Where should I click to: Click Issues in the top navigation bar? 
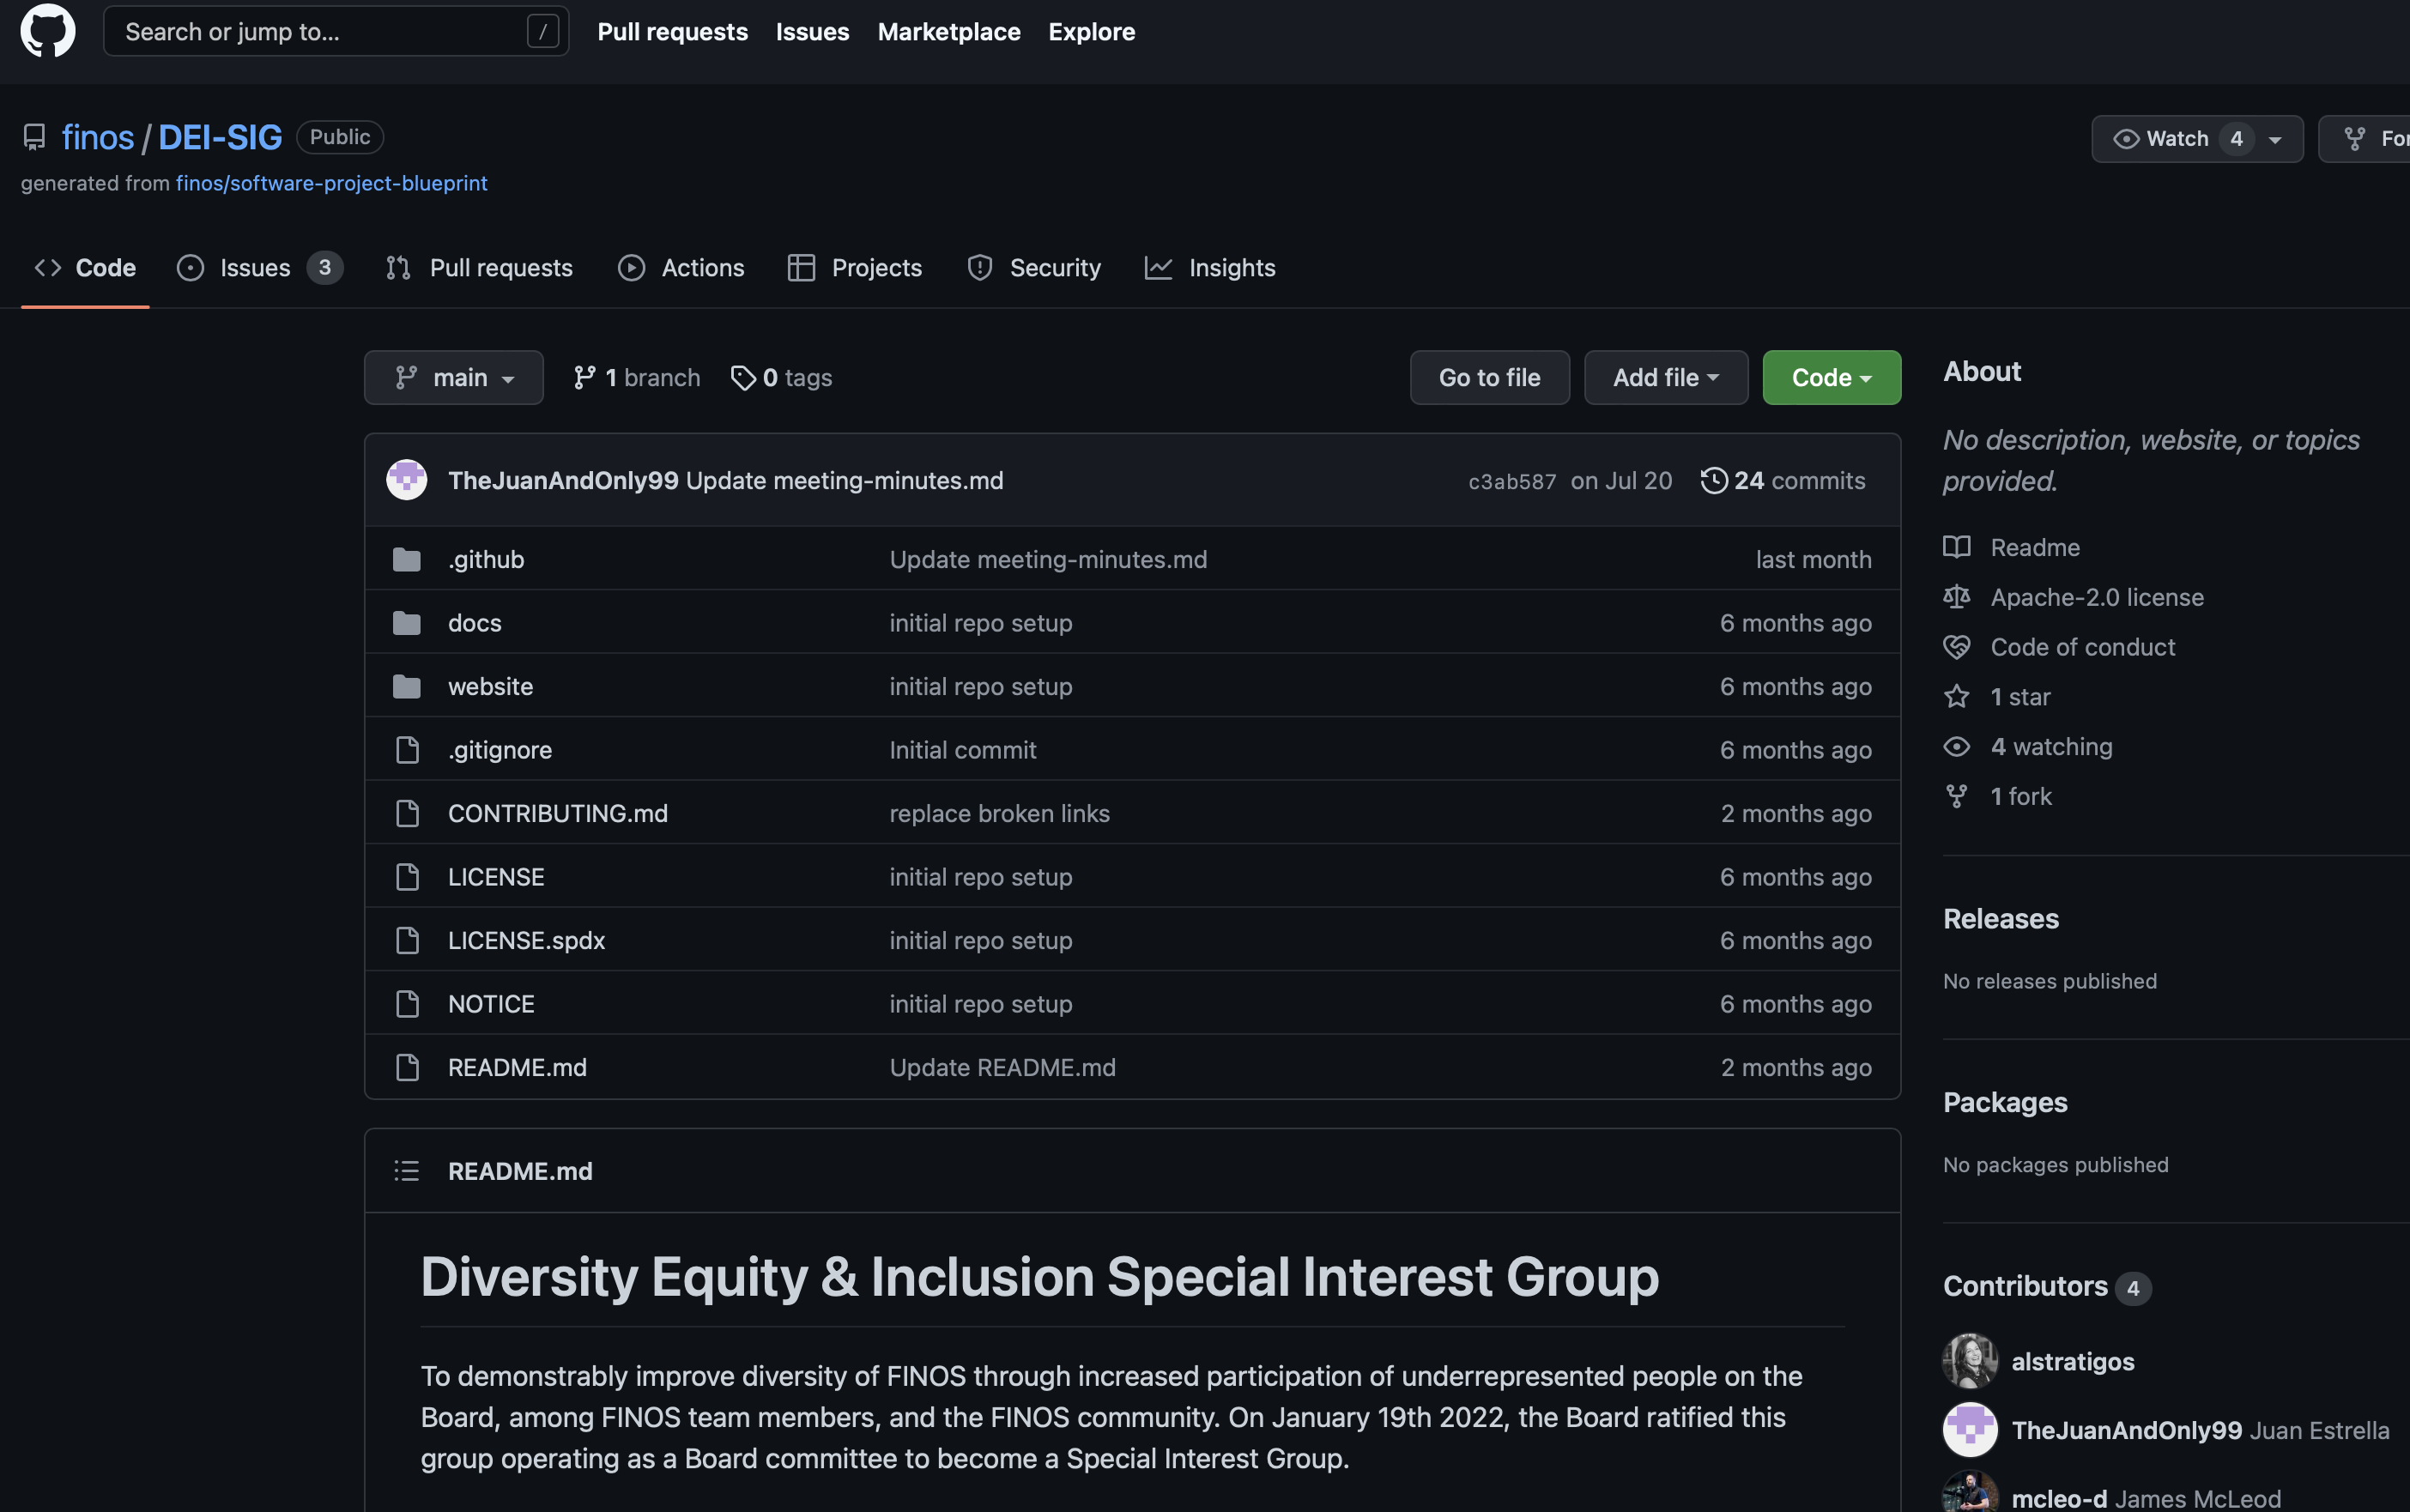(x=812, y=32)
